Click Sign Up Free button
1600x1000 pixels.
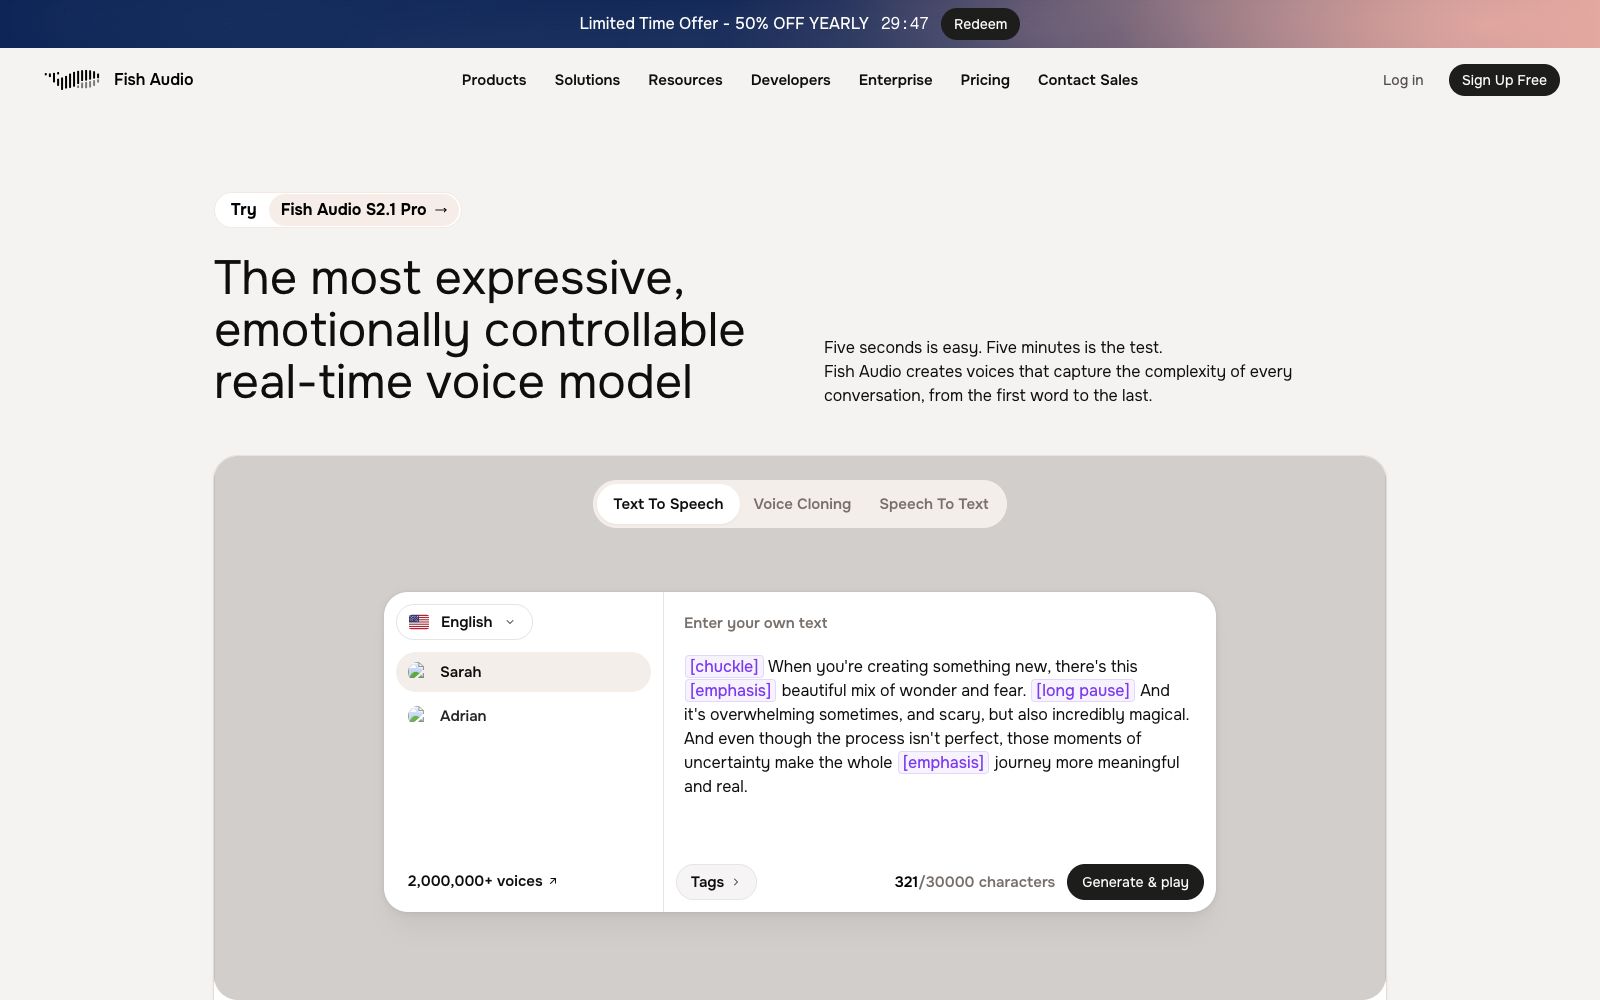(x=1504, y=80)
